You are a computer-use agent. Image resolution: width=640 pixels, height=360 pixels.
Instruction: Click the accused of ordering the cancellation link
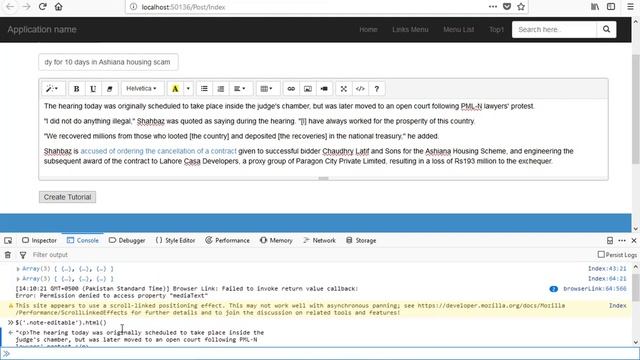[158, 151]
